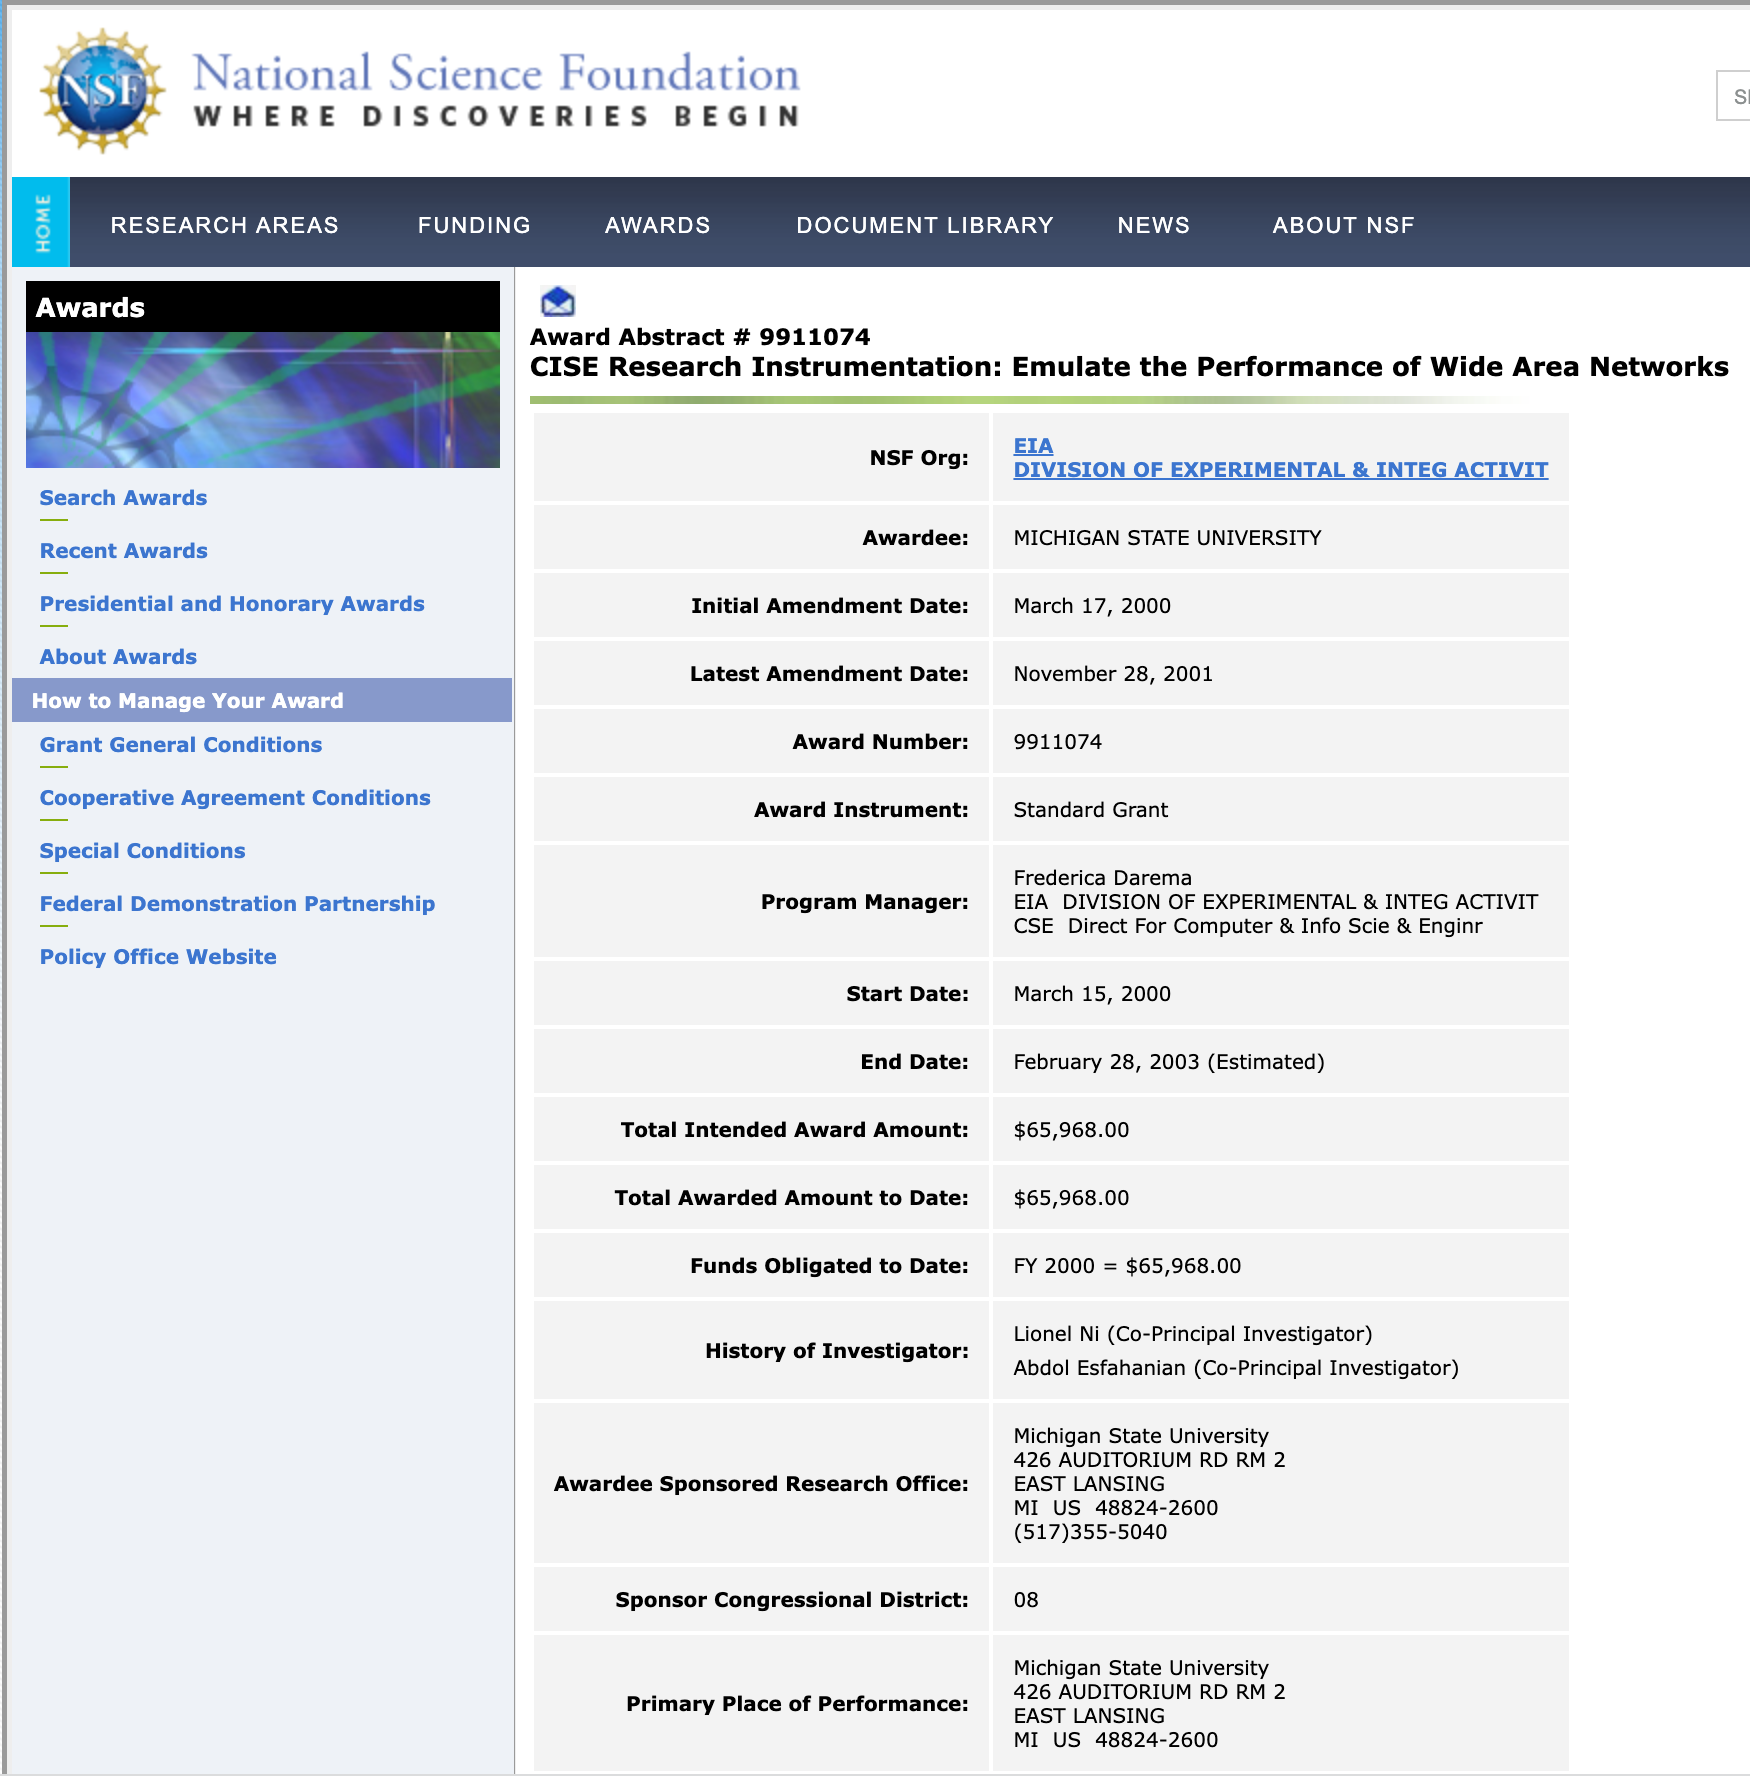
Task: Click the WHERE DISCOVERIES BEGIN tagline
Action: pyautogui.click(x=497, y=117)
